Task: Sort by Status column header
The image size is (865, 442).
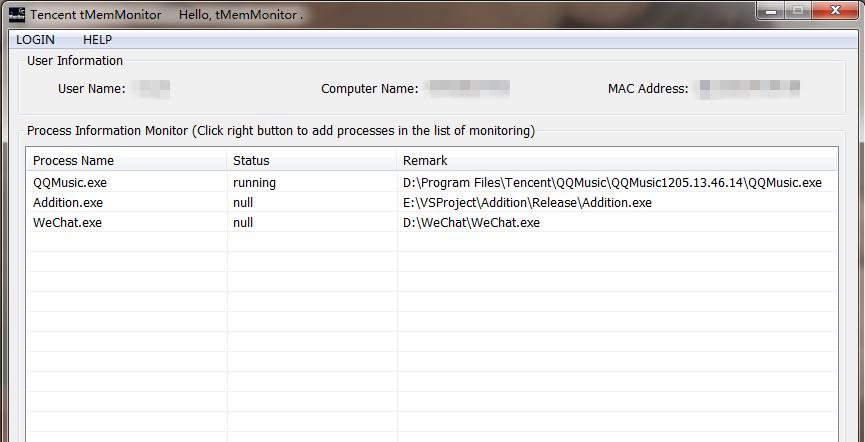Action: pyautogui.click(x=312, y=161)
